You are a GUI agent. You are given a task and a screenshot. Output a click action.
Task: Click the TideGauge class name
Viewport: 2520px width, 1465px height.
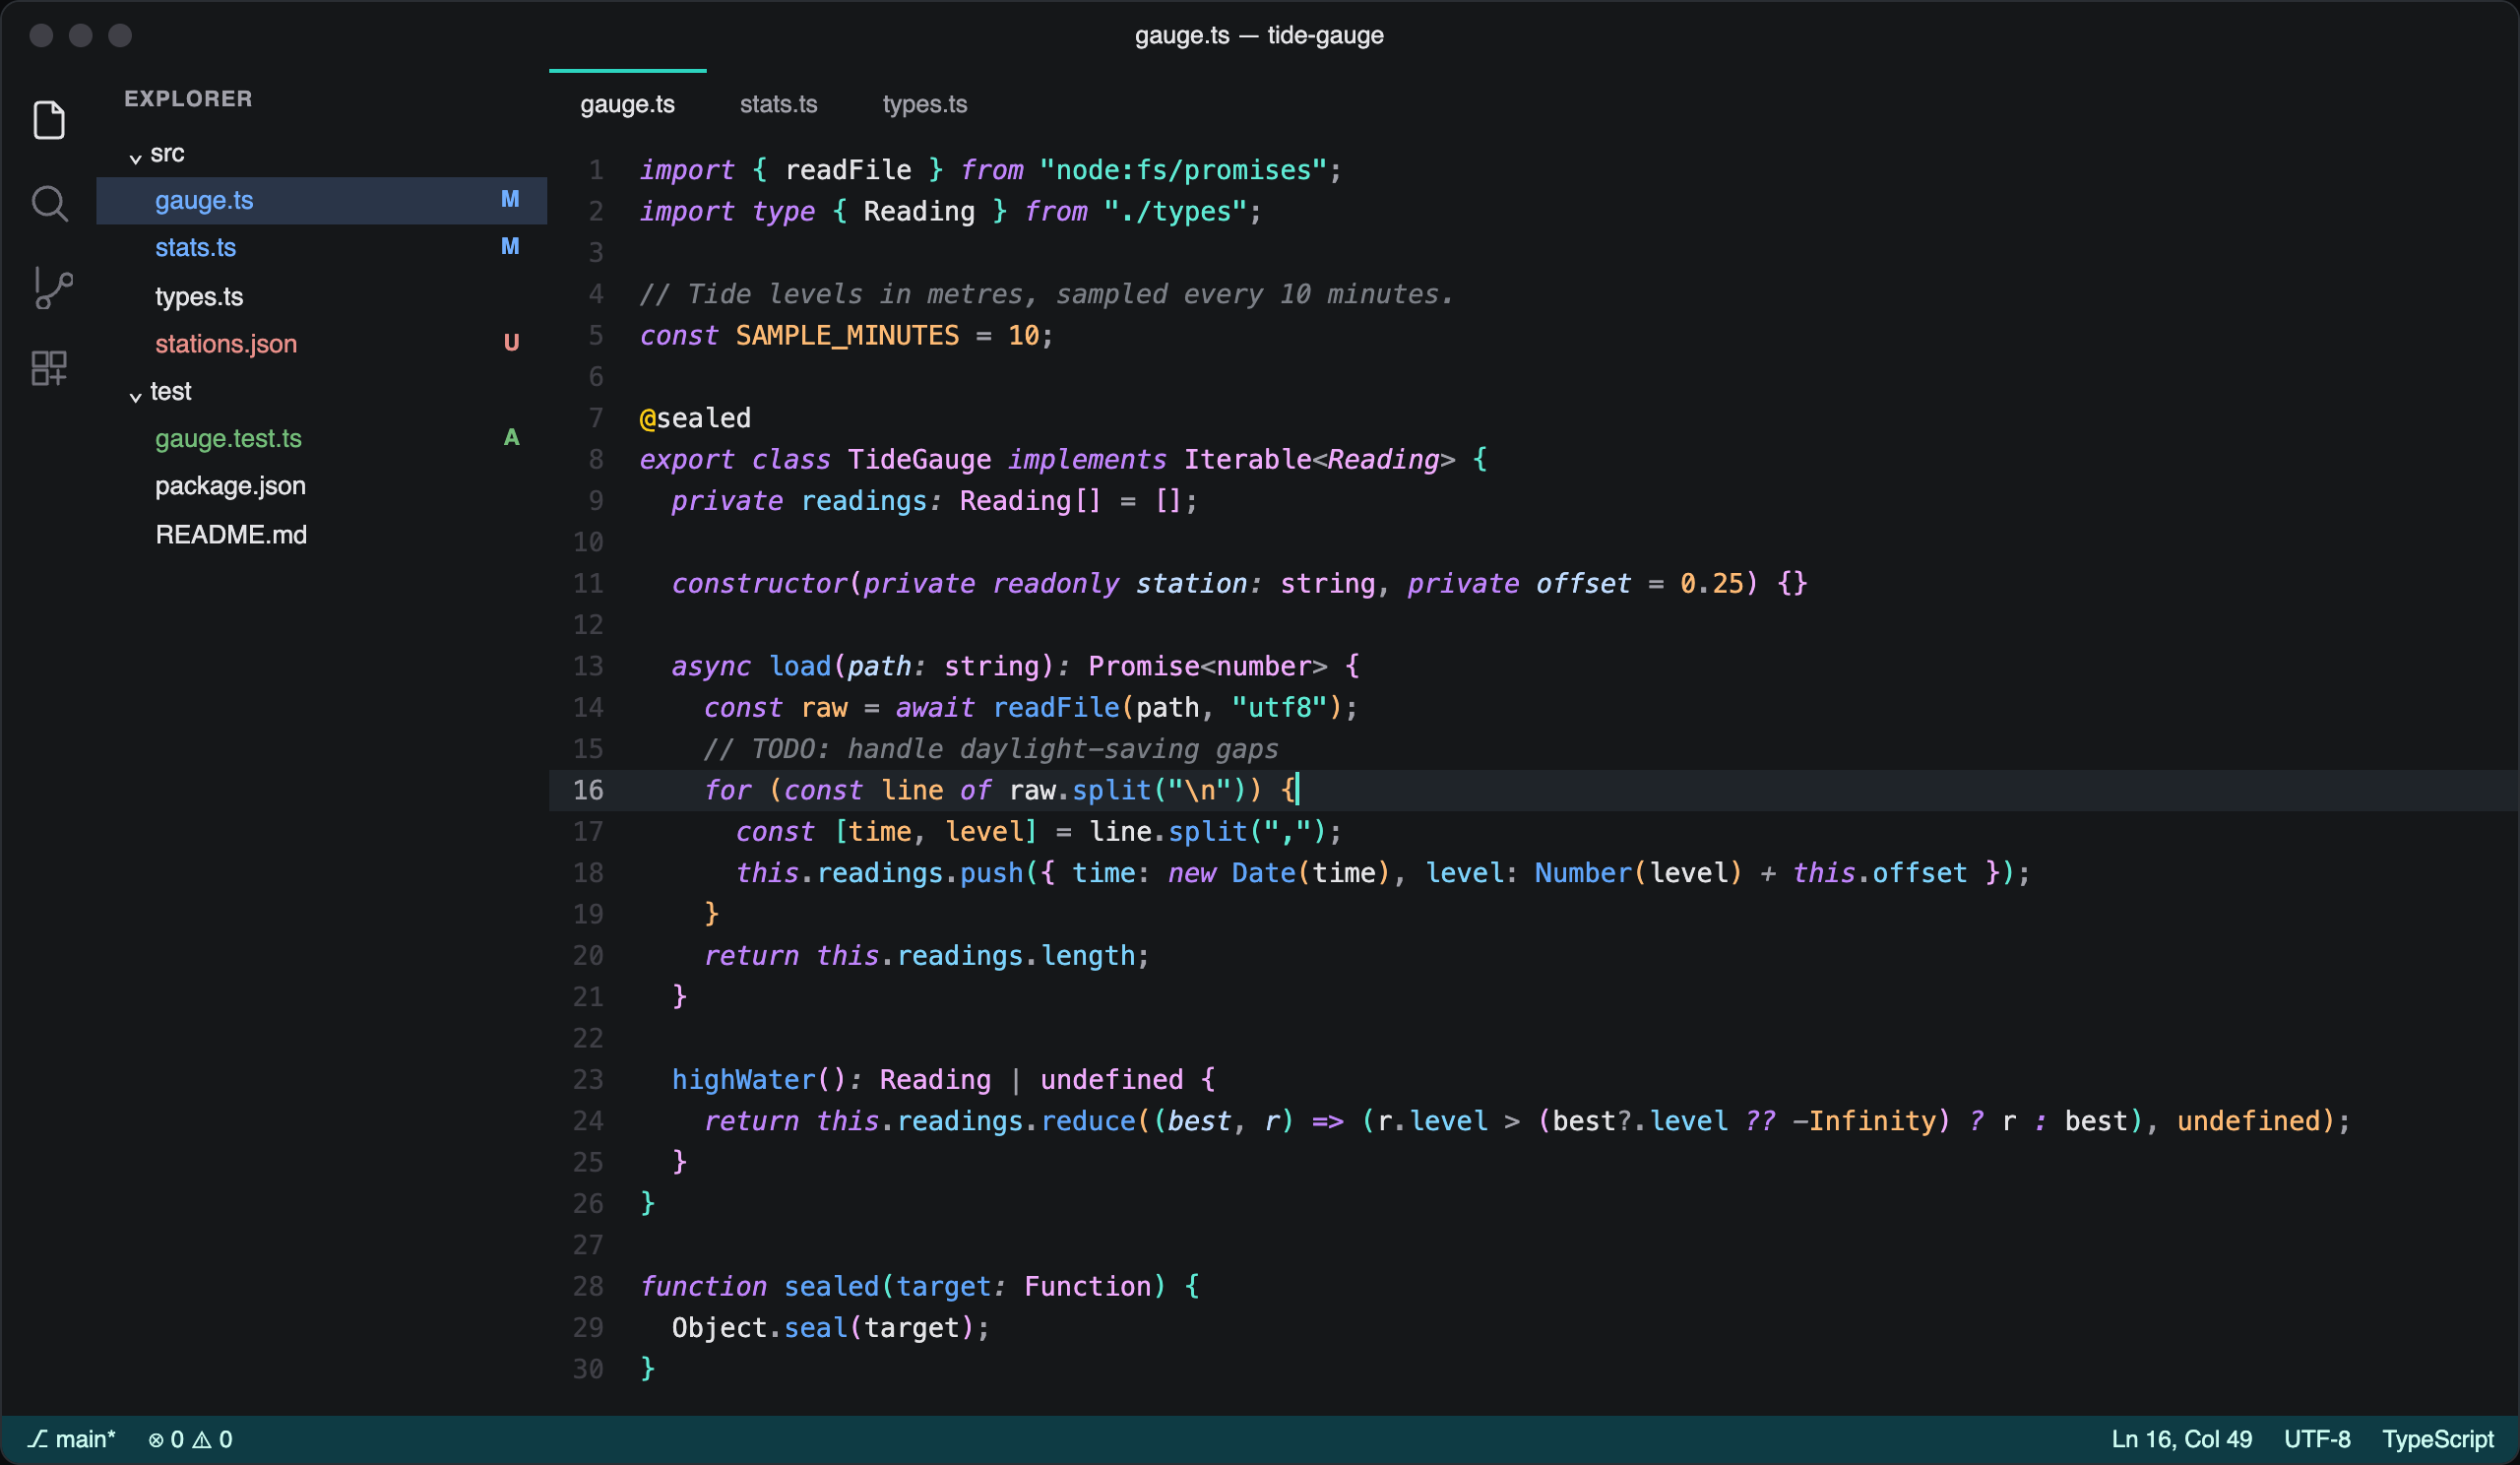click(x=919, y=459)
